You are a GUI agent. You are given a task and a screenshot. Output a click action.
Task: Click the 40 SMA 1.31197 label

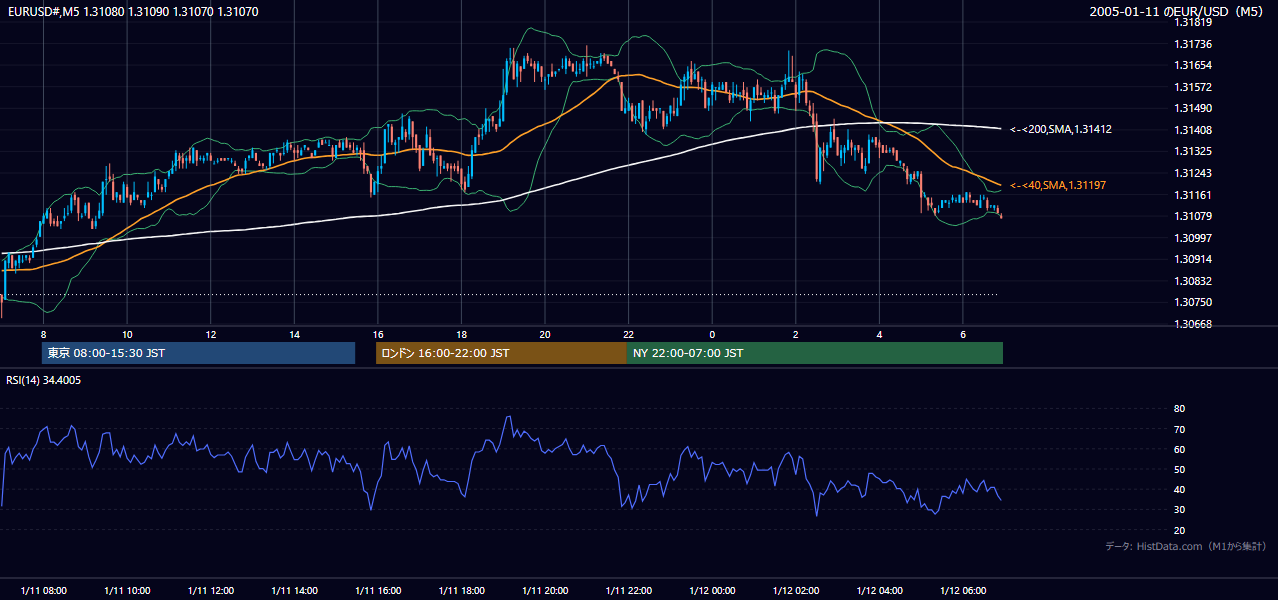pyautogui.click(x=1058, y=185)
